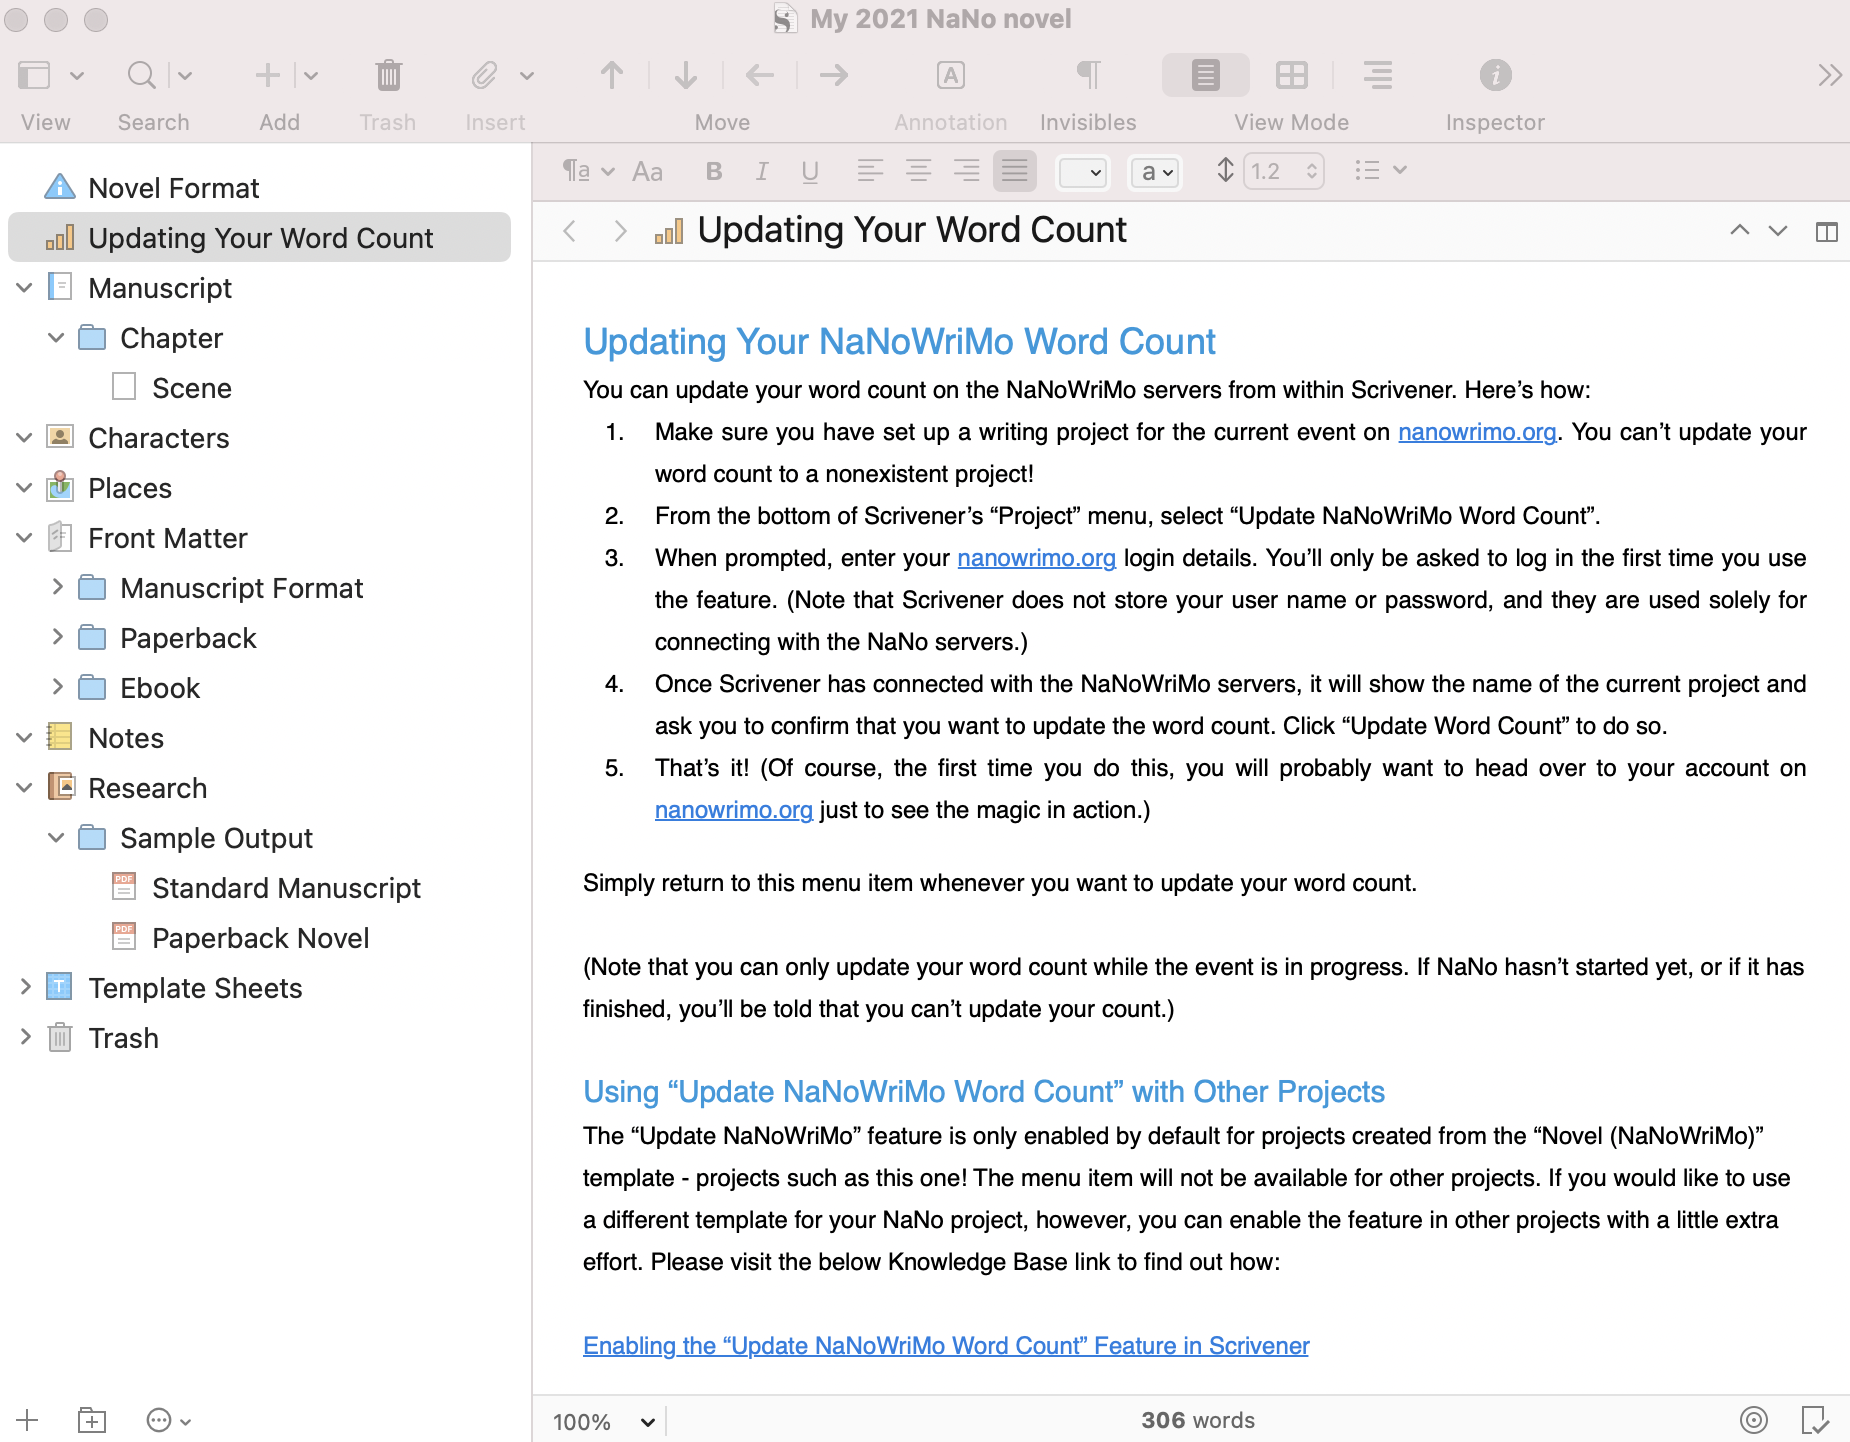Open the Inspector panel
The width and height of the screenshot is (1850, 1442).
[1495, 75]
